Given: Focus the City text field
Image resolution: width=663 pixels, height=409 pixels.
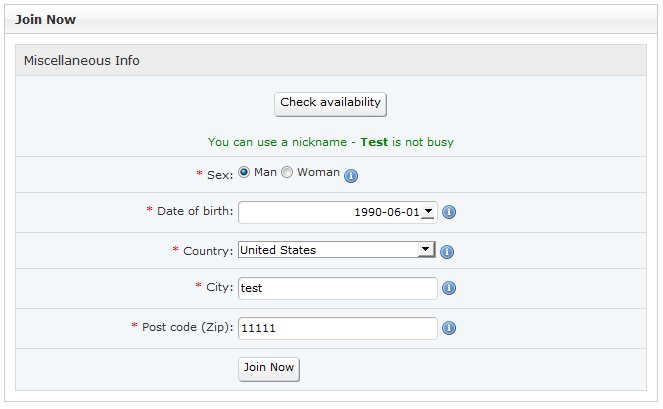Looking at the screenshot, I should 338,288.
